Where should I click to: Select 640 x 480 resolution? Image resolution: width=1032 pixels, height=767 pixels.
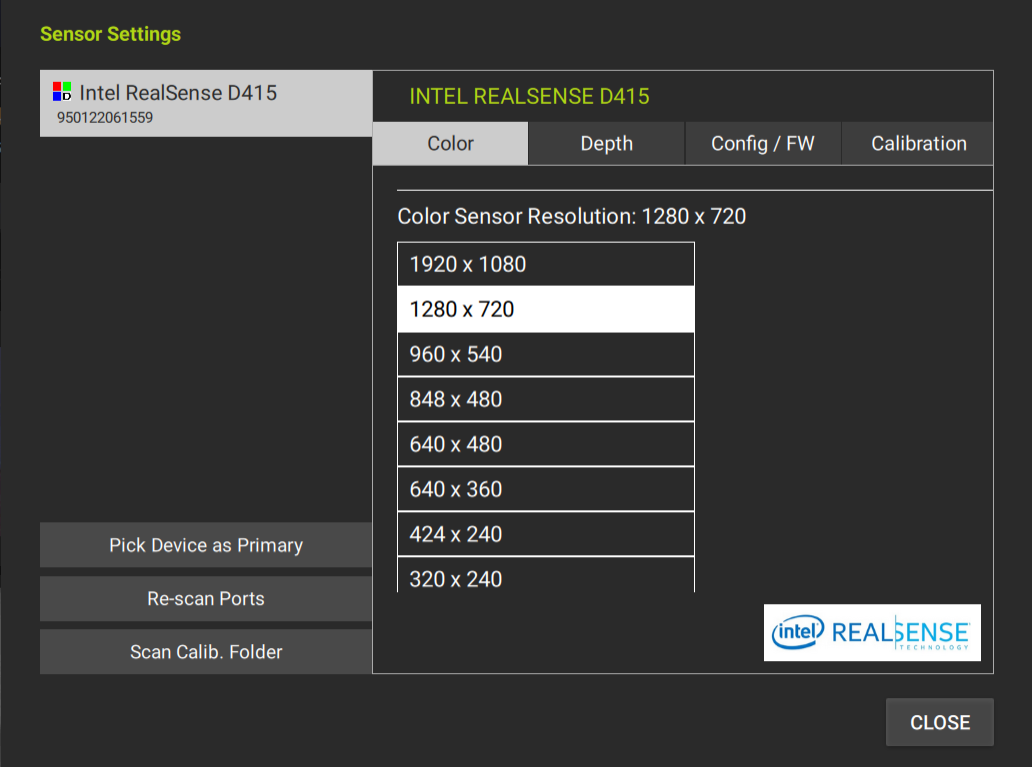pos(546,444)
